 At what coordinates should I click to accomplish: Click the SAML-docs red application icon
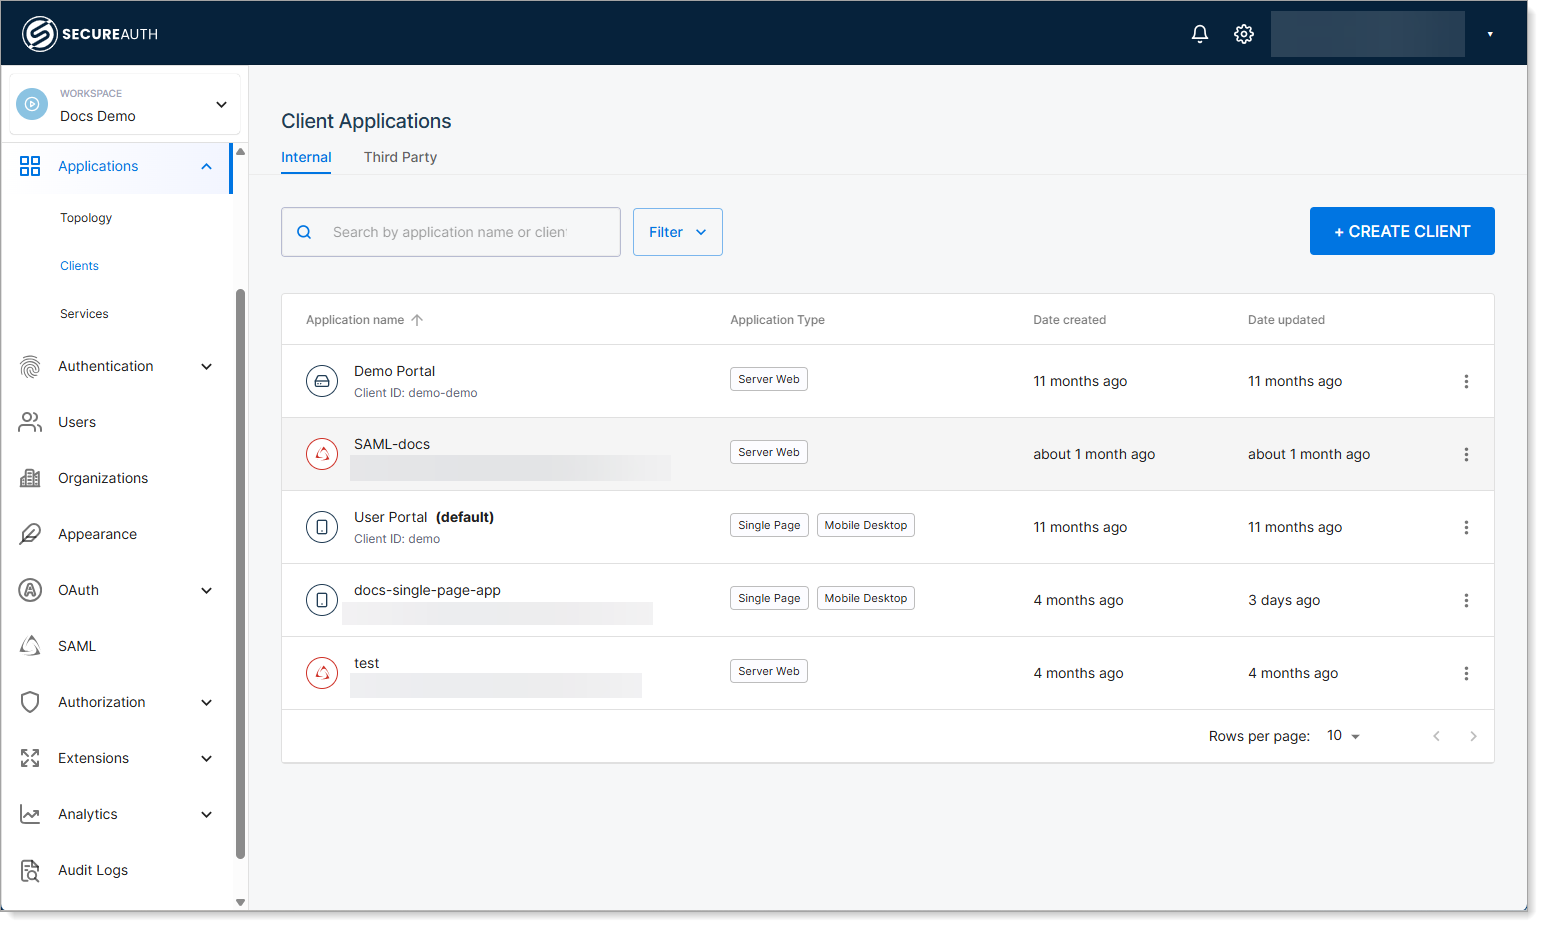click(322, 454)
